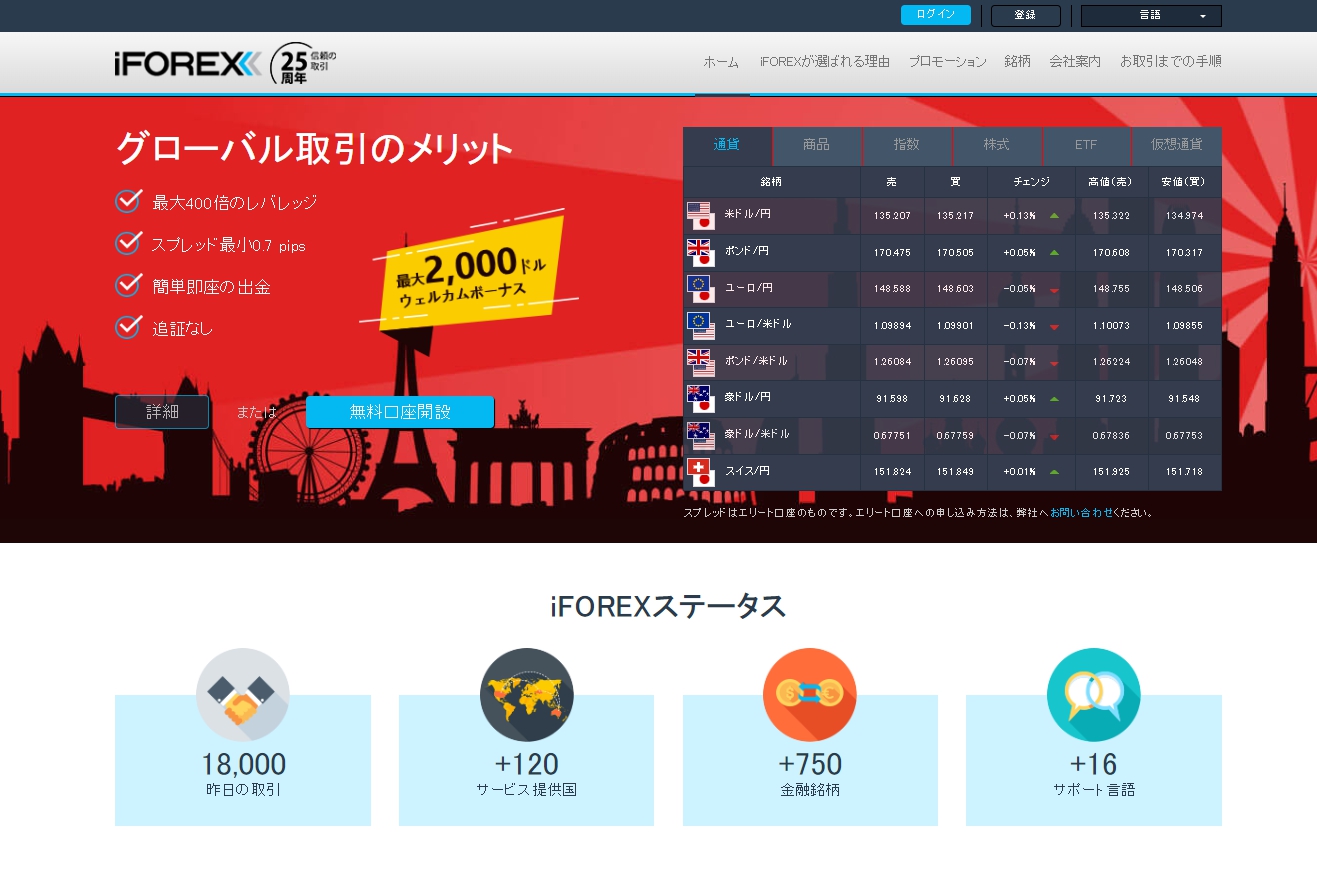Open the ETF tab
Screen dimensions: 1317x892
1086,145
